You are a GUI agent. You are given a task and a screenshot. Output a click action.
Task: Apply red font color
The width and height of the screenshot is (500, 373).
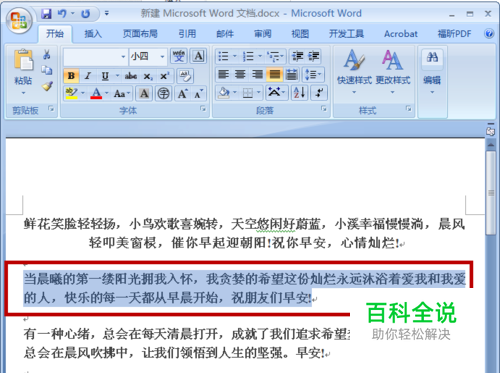tap(96, 93)
